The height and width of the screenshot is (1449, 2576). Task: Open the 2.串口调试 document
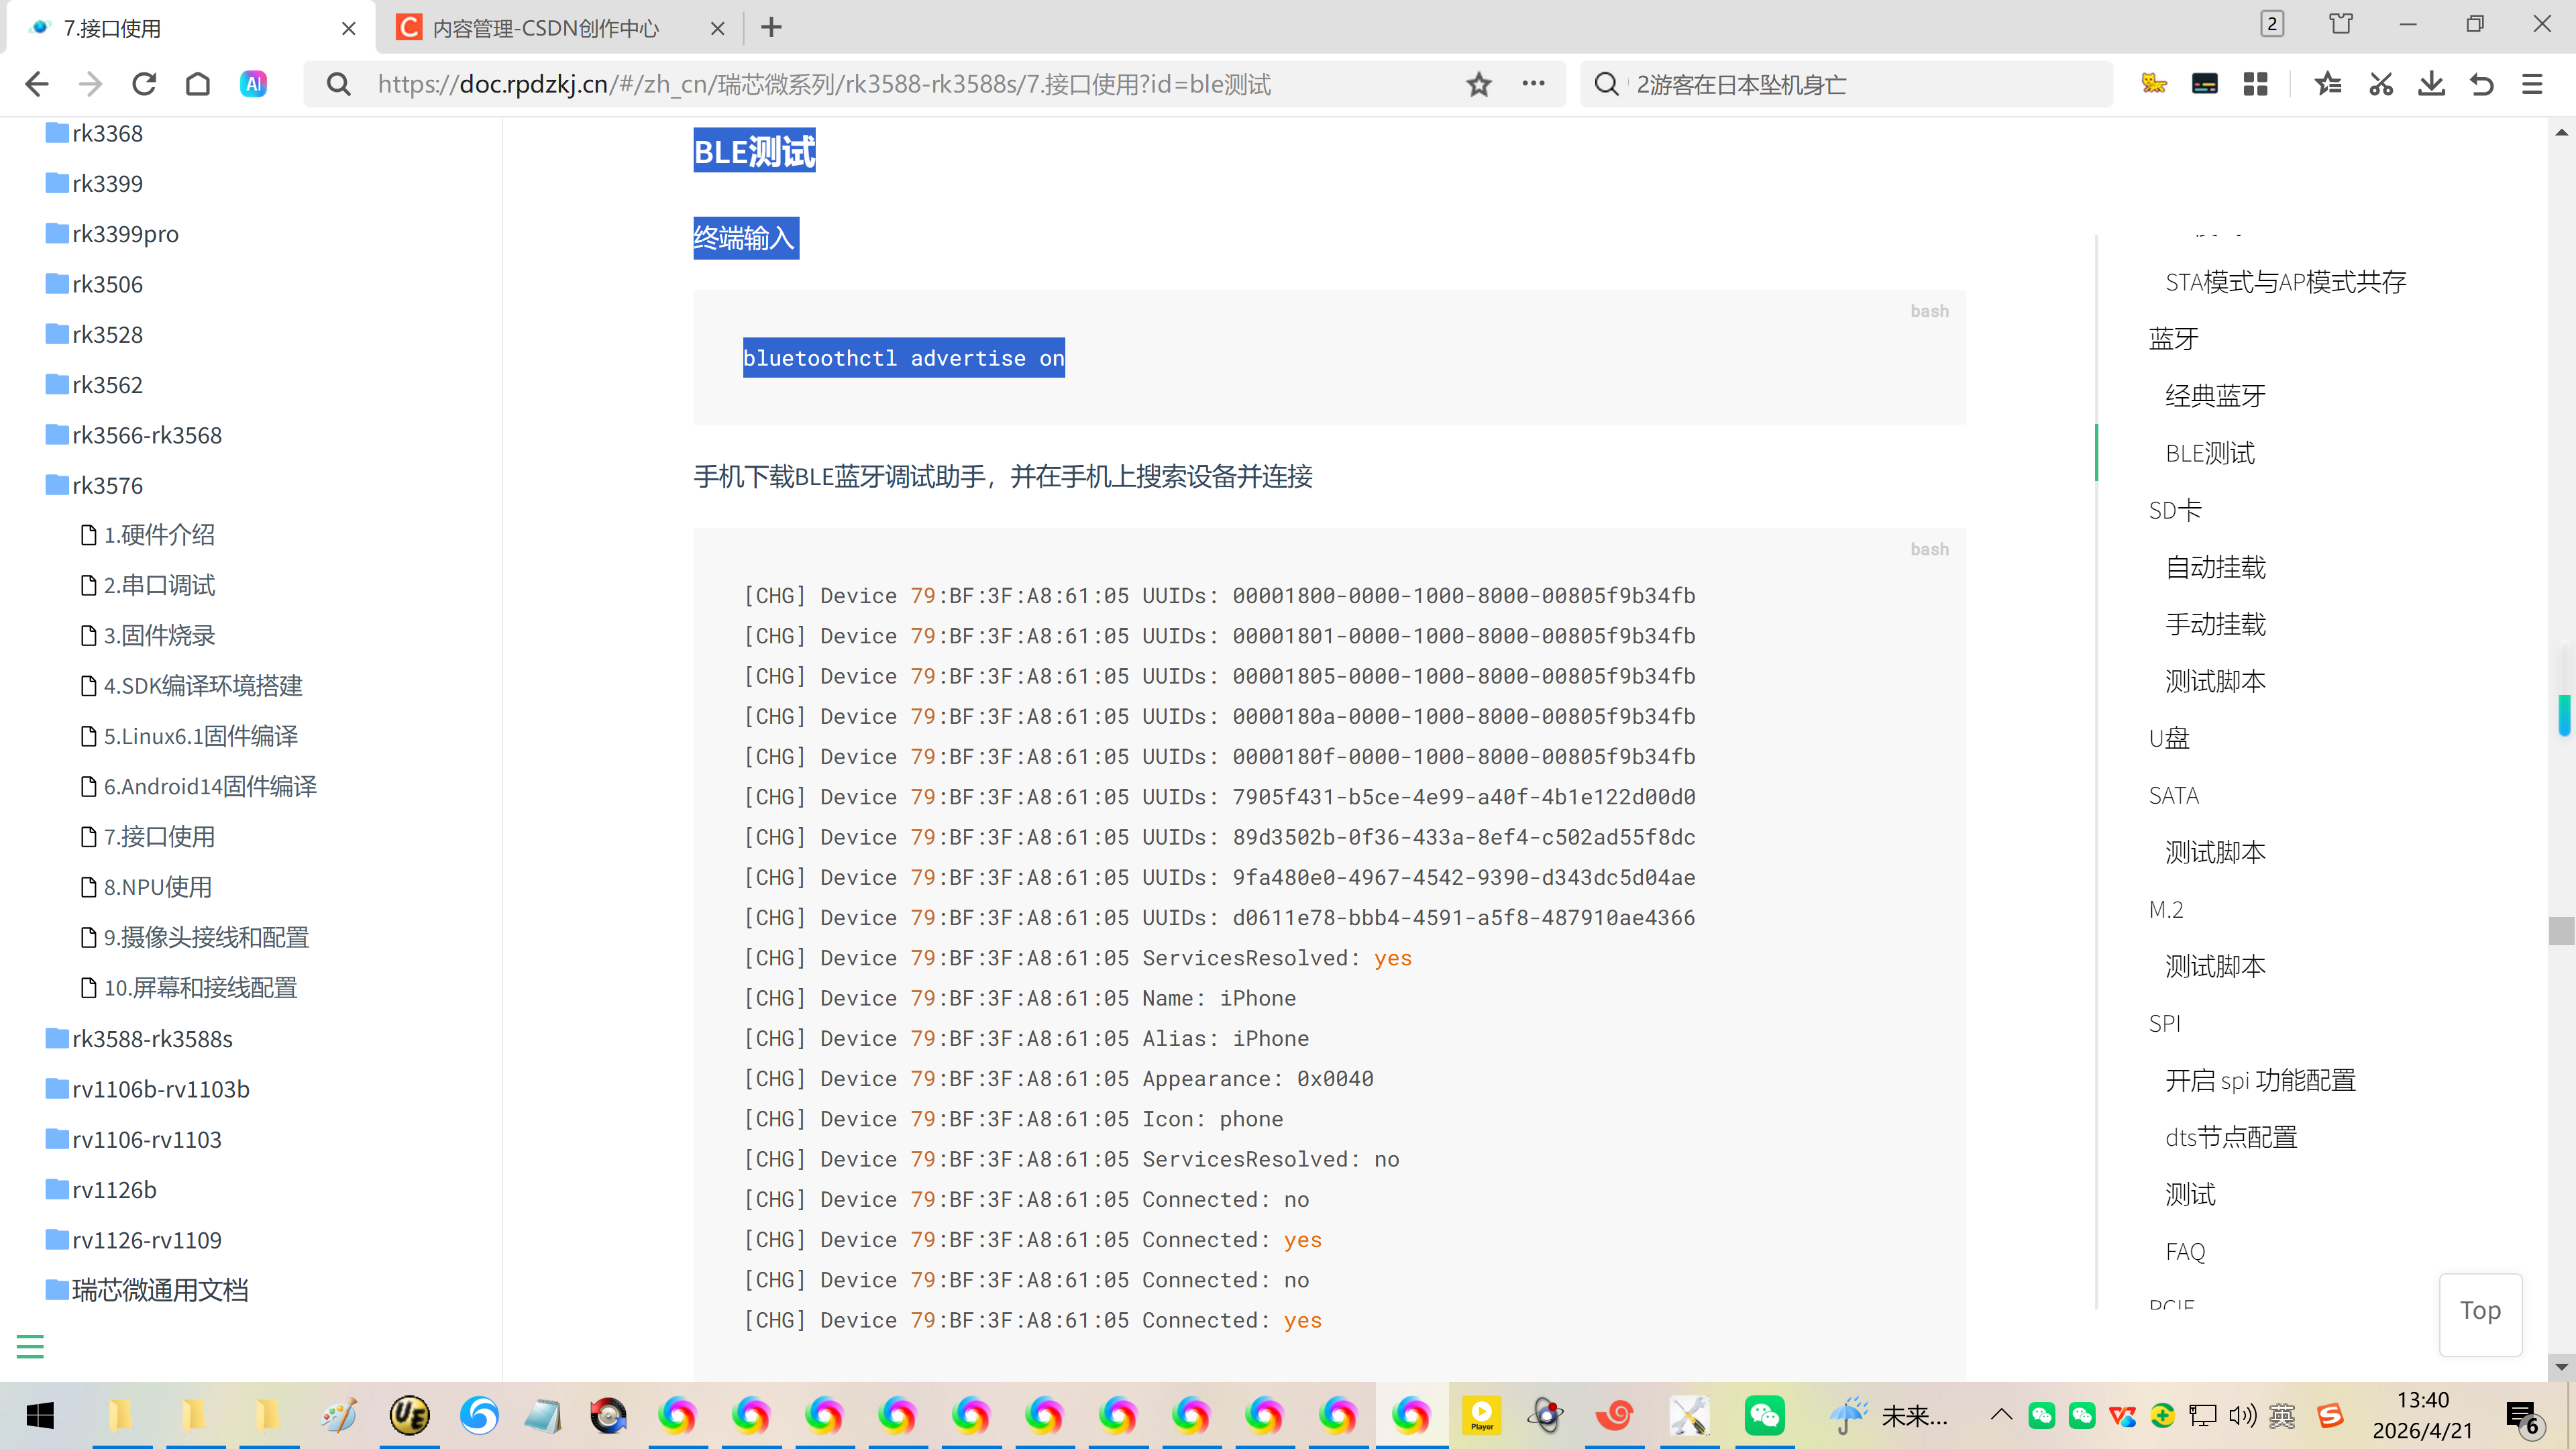(148, 585)
